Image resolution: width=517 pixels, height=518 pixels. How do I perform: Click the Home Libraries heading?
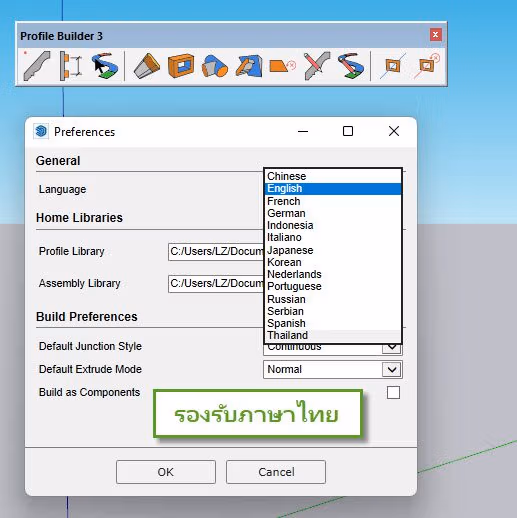(x=79, y=218)
